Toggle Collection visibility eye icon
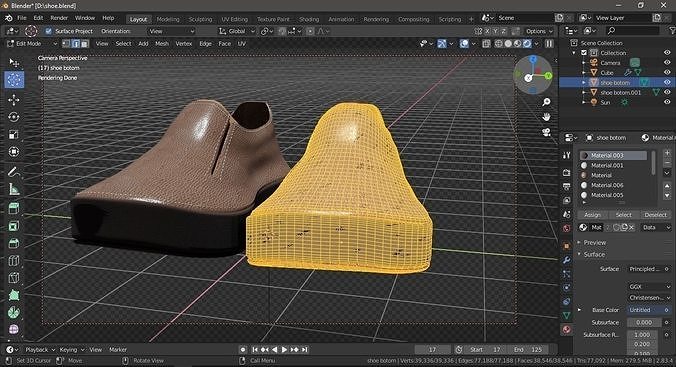This screenshot has height=367, width=676. [x=667, y=53]
